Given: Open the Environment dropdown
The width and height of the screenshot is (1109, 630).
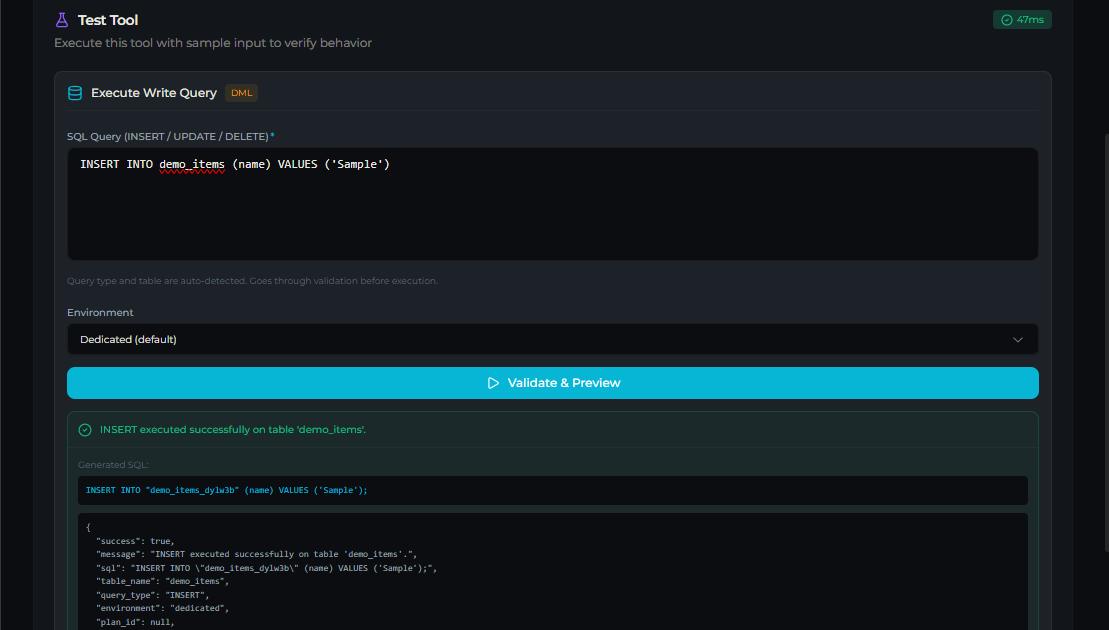Looking at the screenshot, I should 552,339.
